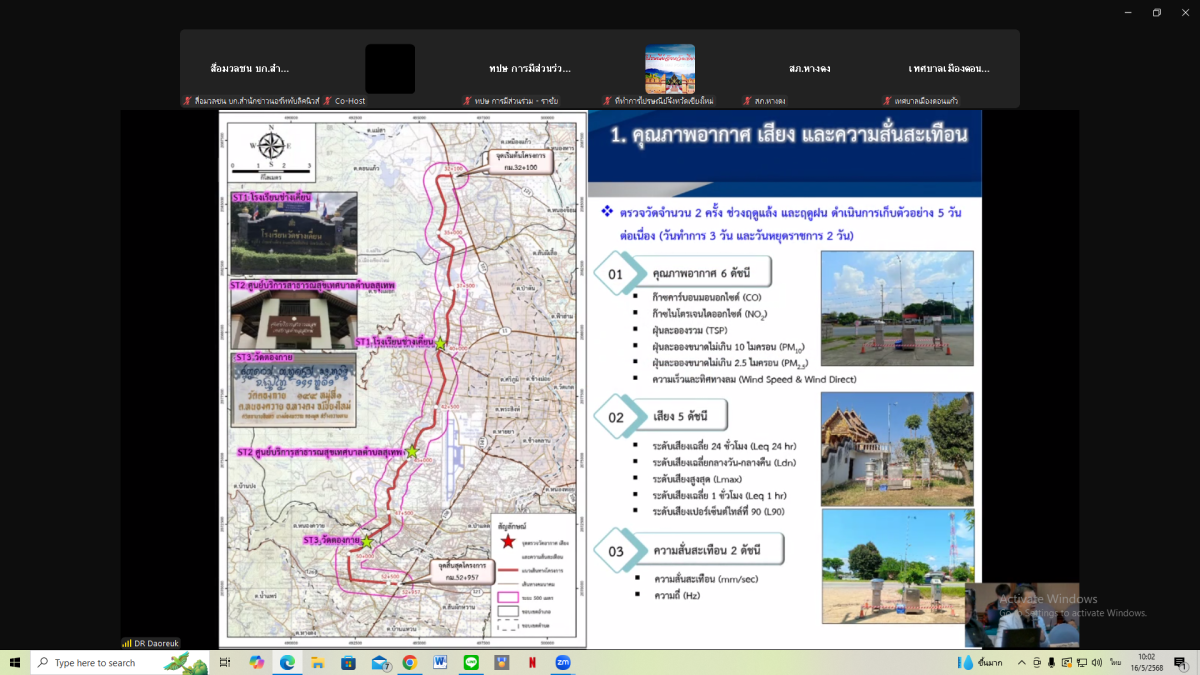1200x675 pixels.
Task: Launch Google Chrome from the taskbar
Action: pos(409,662)
